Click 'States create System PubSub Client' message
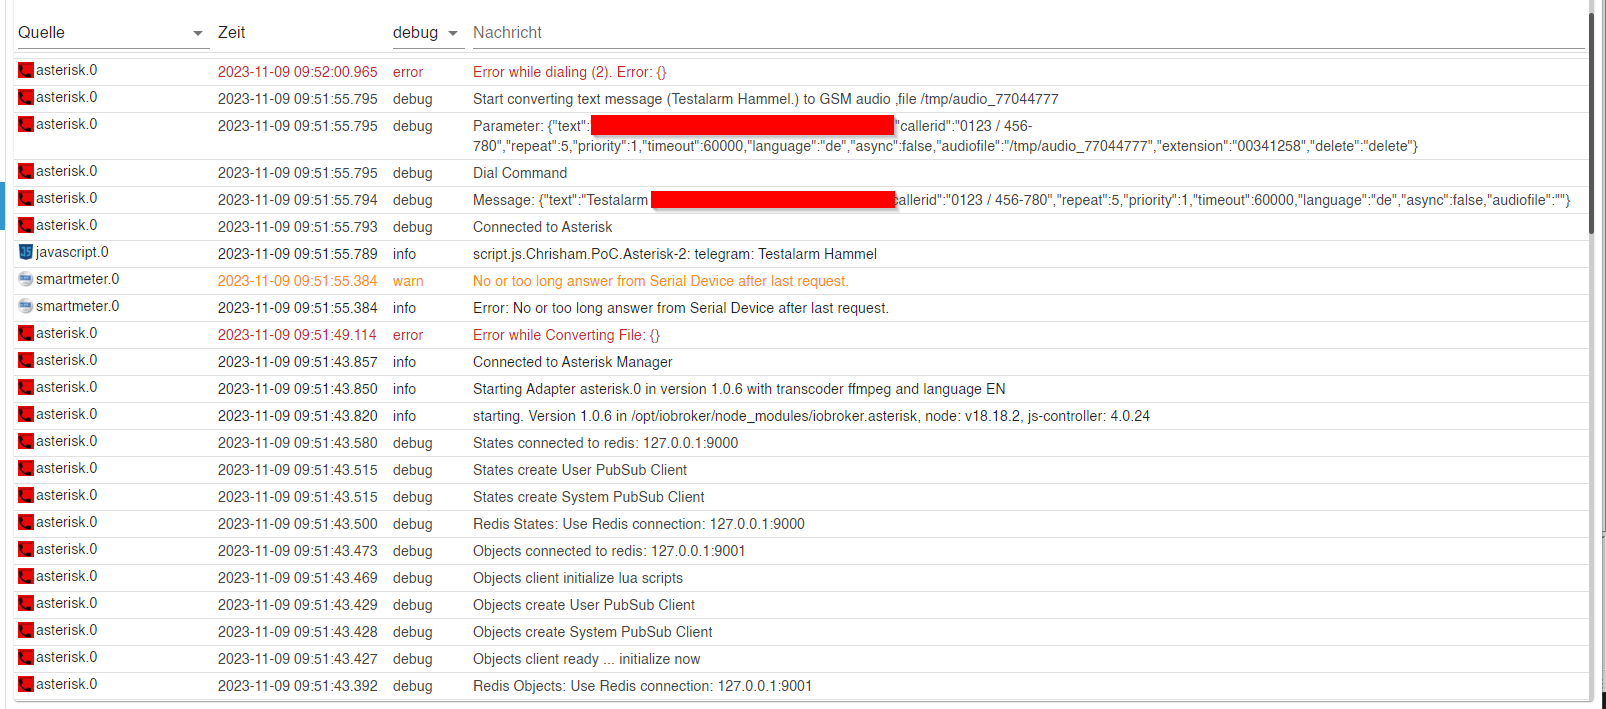This screenshot has height=709, width=1606. 589,497
